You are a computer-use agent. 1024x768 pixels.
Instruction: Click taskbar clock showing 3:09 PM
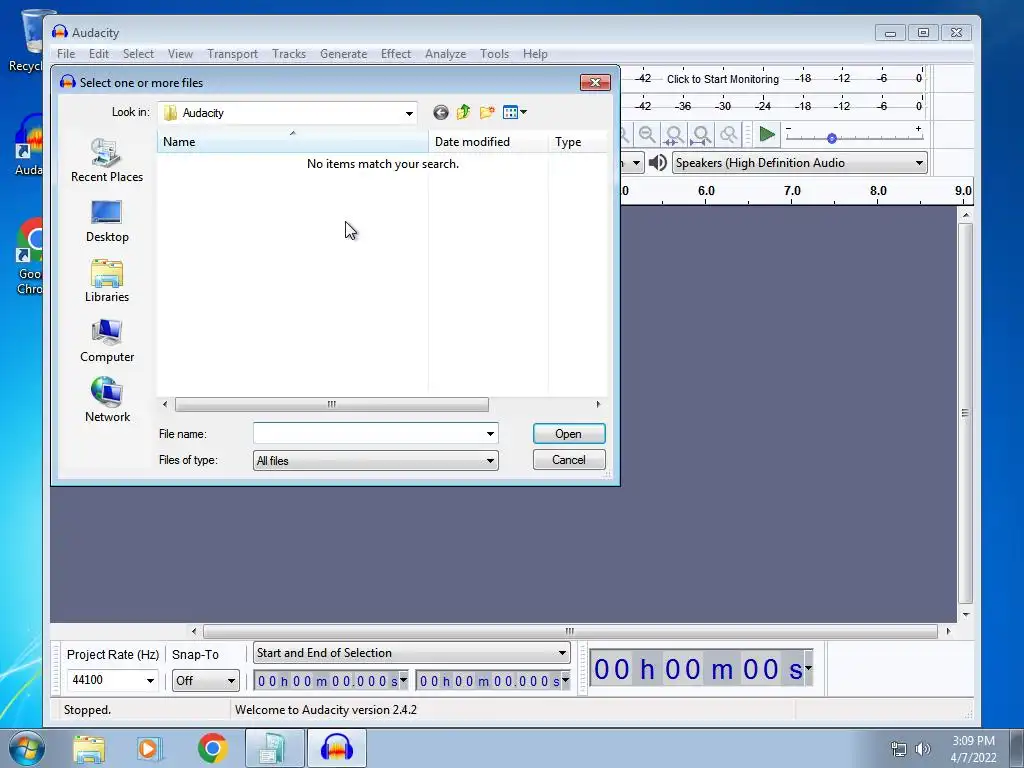pyautogui.click(x=973, y=749)
